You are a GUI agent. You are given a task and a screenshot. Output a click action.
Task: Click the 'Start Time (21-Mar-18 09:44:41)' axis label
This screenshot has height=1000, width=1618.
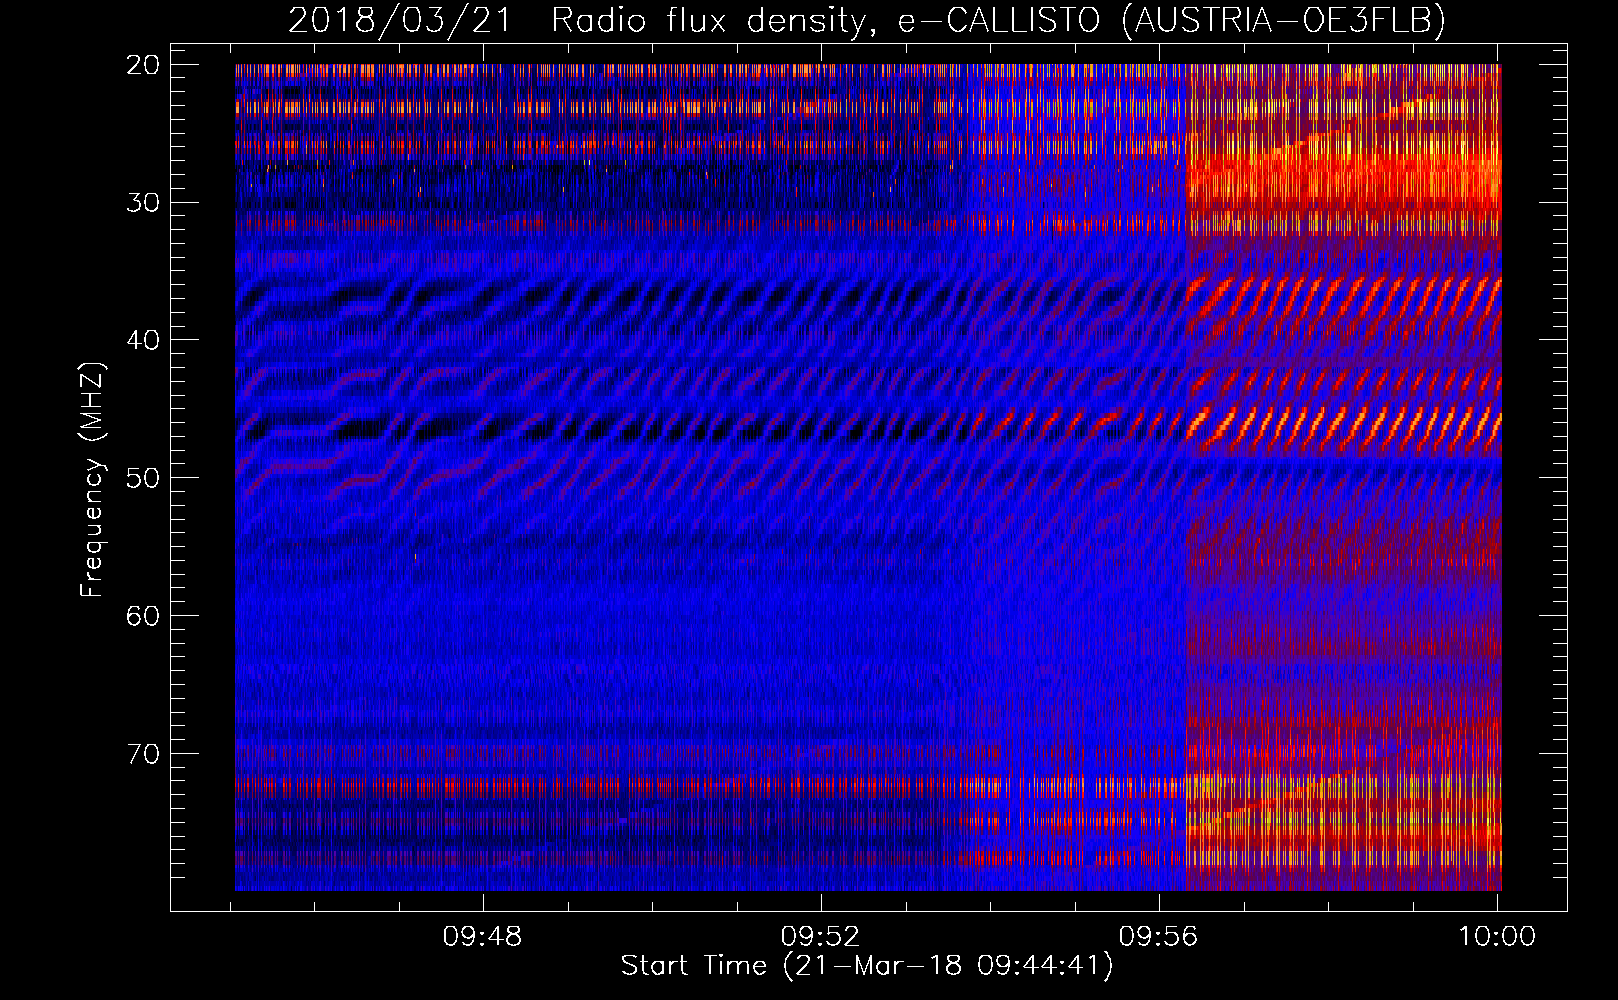point(867,966)
